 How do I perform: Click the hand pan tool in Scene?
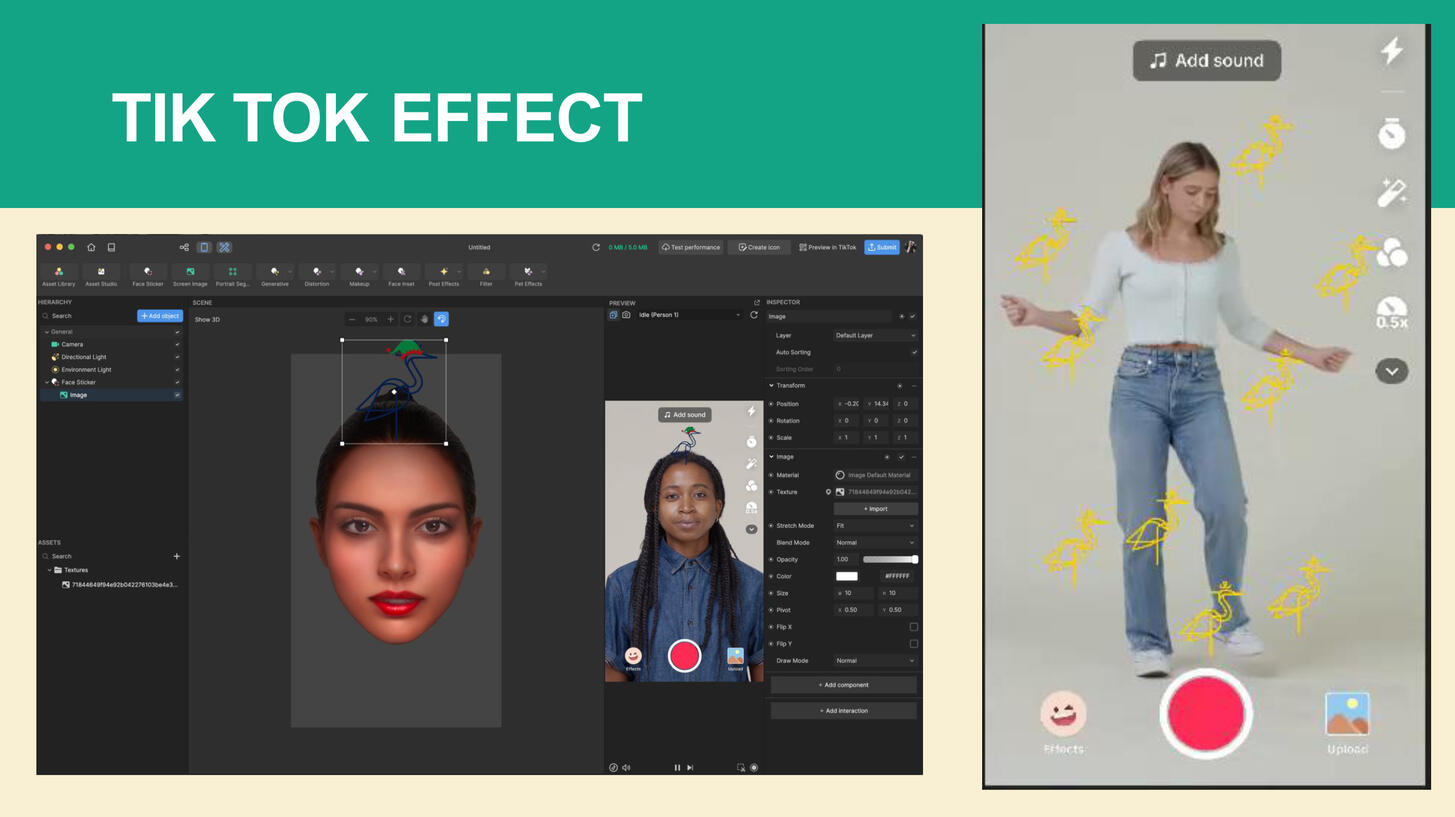click(424, 319)
